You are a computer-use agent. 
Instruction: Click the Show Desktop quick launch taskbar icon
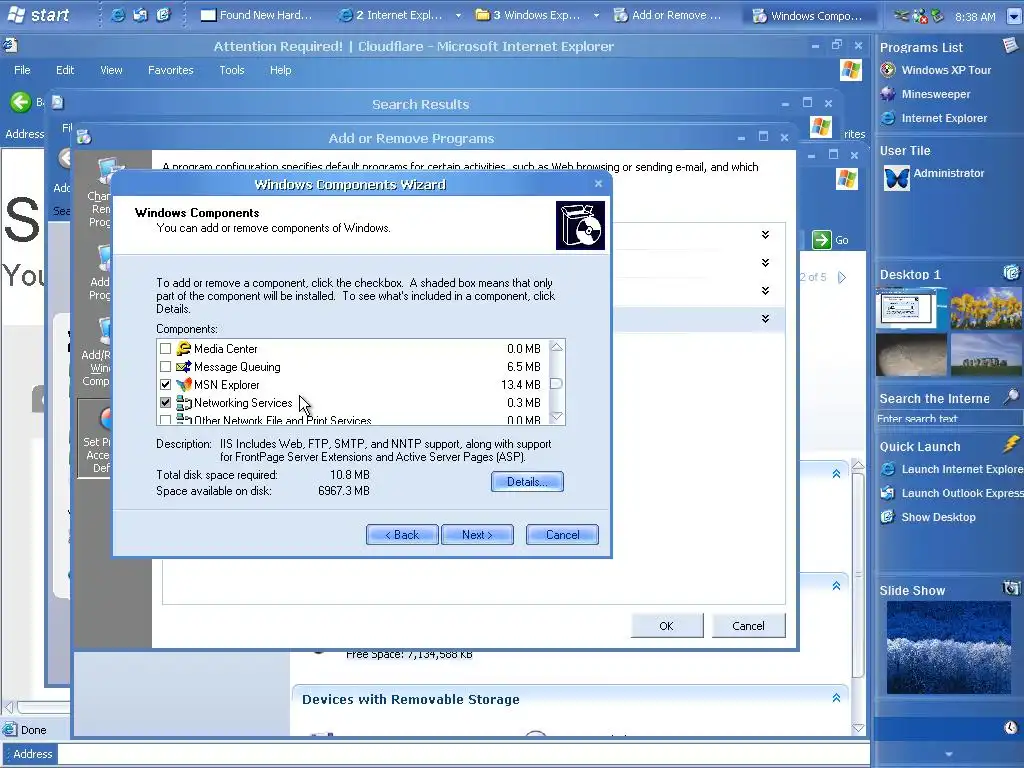tap(163, 14)
